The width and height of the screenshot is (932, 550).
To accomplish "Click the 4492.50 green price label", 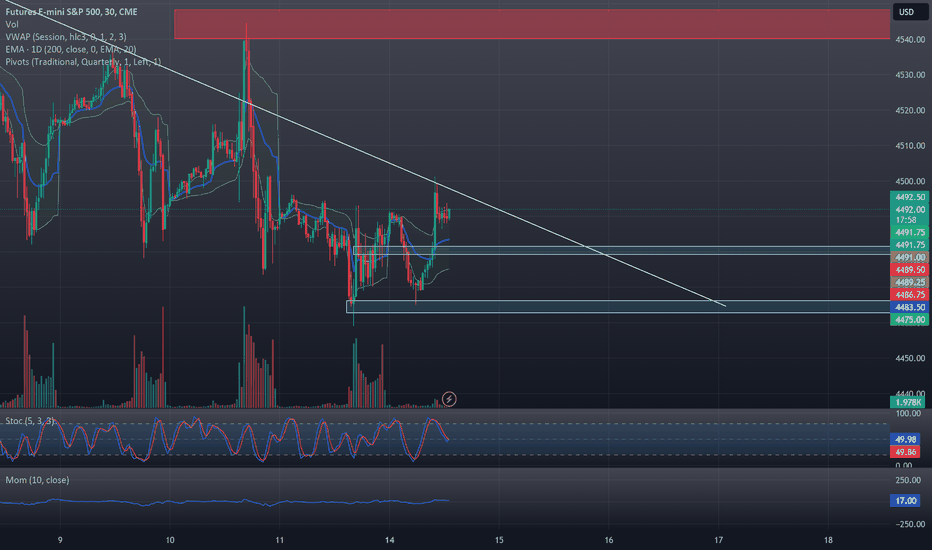I will point(909,197).
